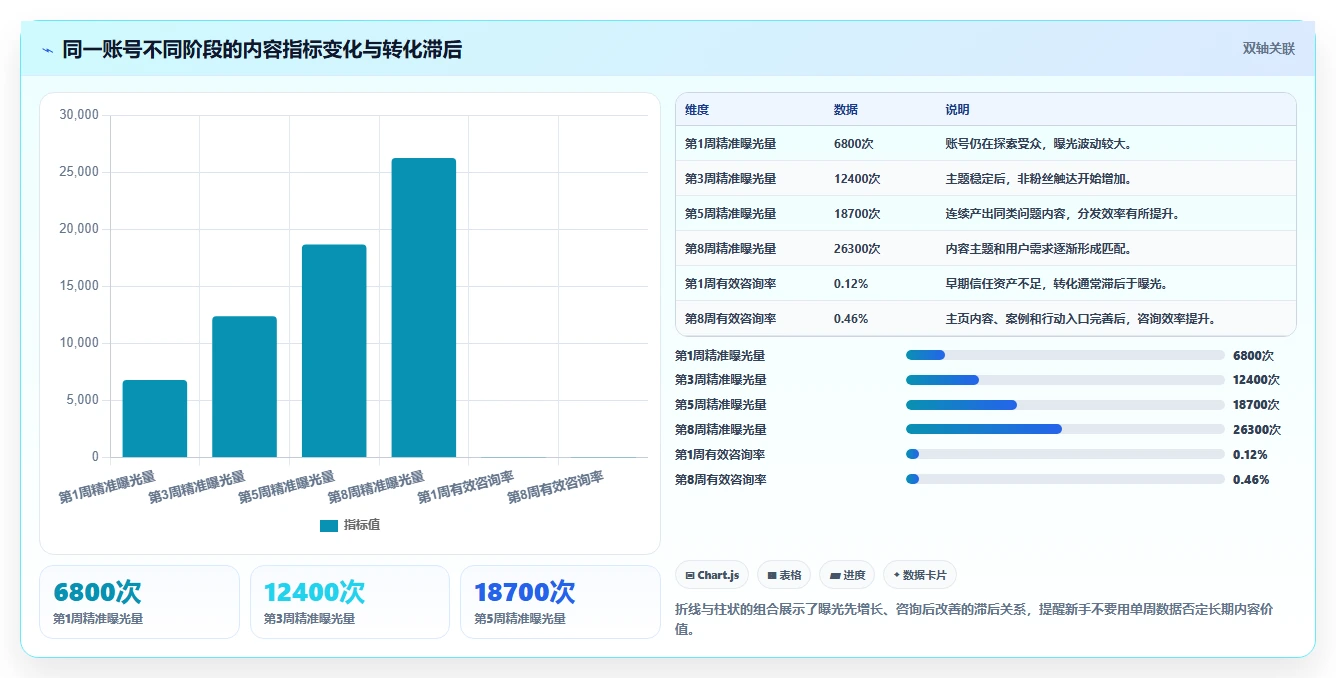Click the table value 0.12%
This screenshot has height=678, width=1336.
point(851,284)
